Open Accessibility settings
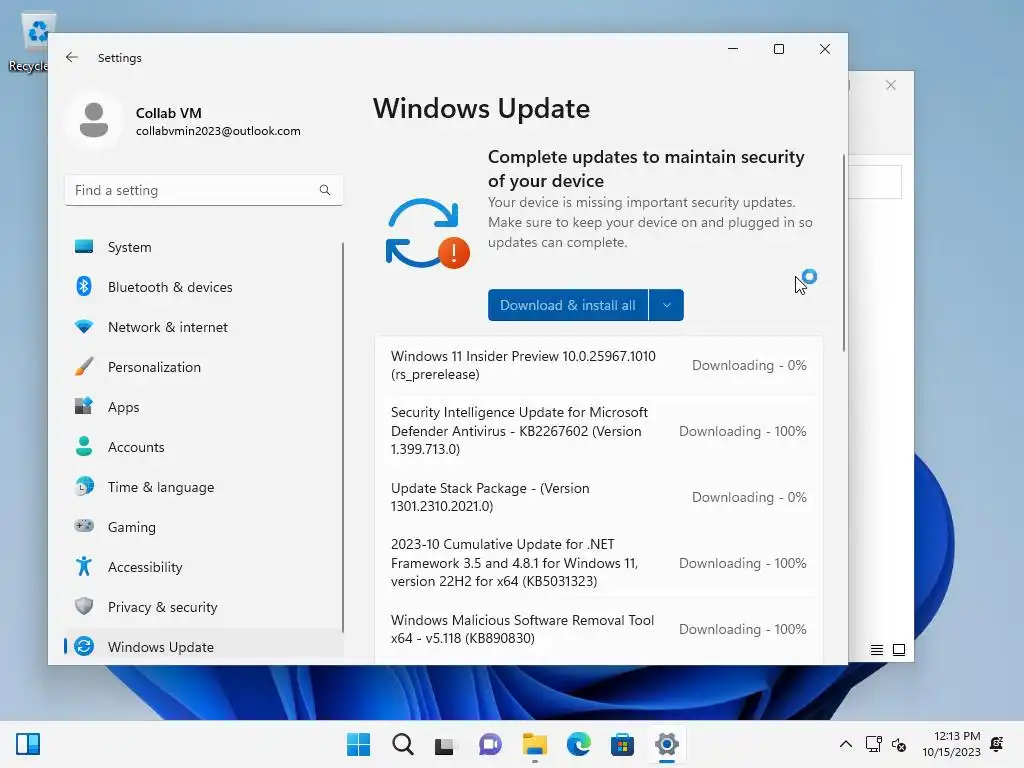This screenshot has width=1024, height=768. click(x=204, y=567)
